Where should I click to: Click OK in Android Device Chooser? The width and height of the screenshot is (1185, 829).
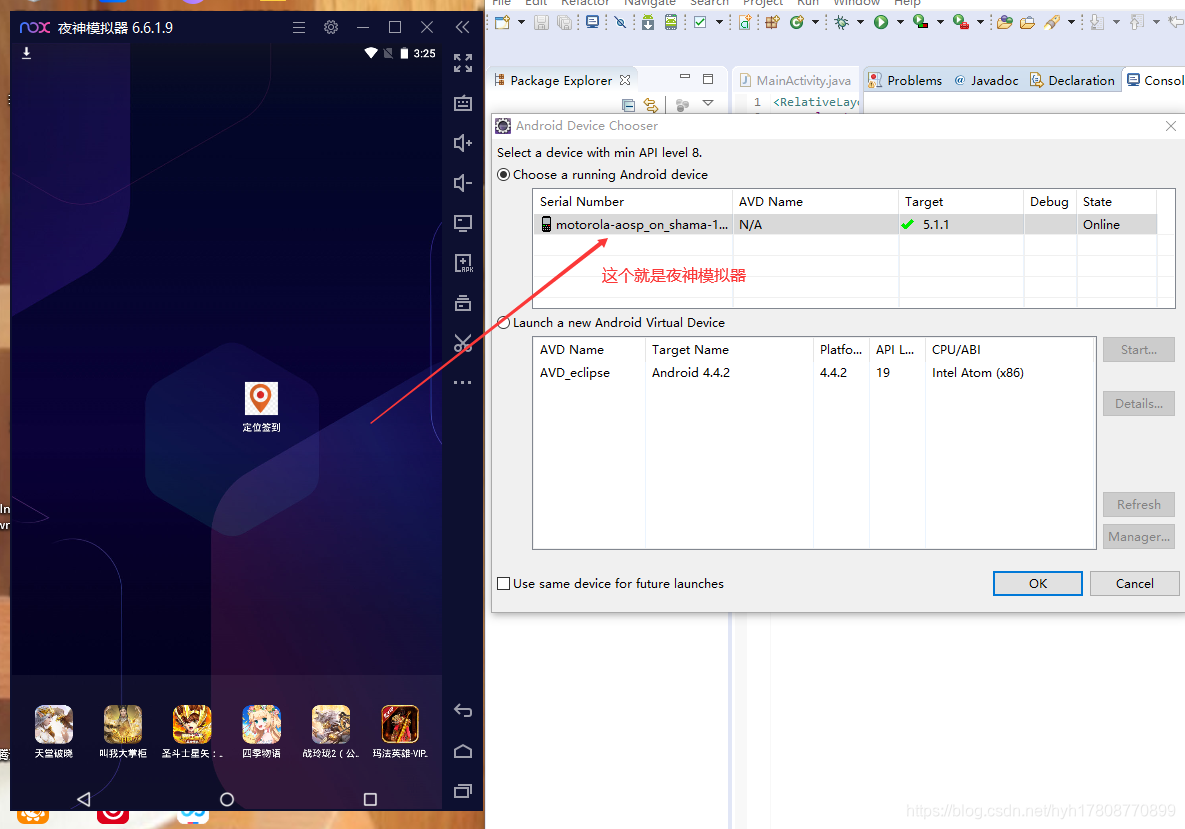(1038, 583)
